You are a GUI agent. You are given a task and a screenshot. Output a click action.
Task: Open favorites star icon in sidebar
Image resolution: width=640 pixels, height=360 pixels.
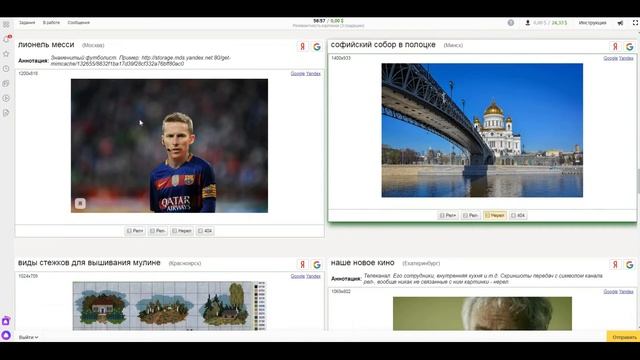click(6, 54)
